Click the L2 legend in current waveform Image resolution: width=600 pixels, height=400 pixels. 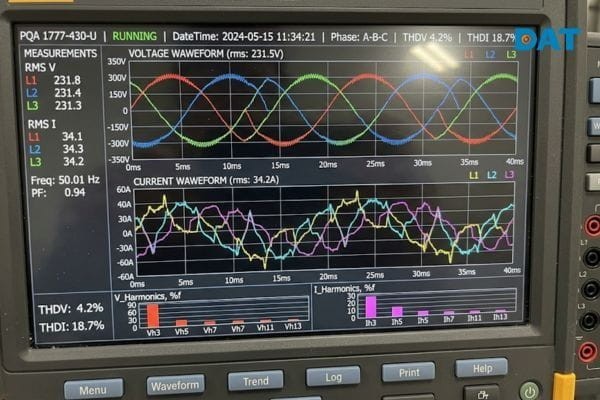491,175
